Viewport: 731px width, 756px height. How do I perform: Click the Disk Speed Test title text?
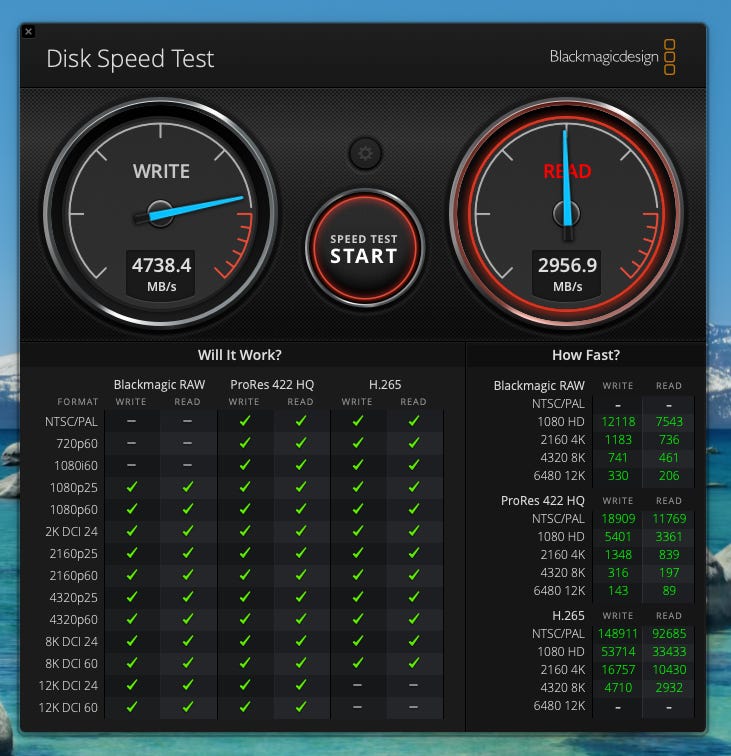(130, 59)
